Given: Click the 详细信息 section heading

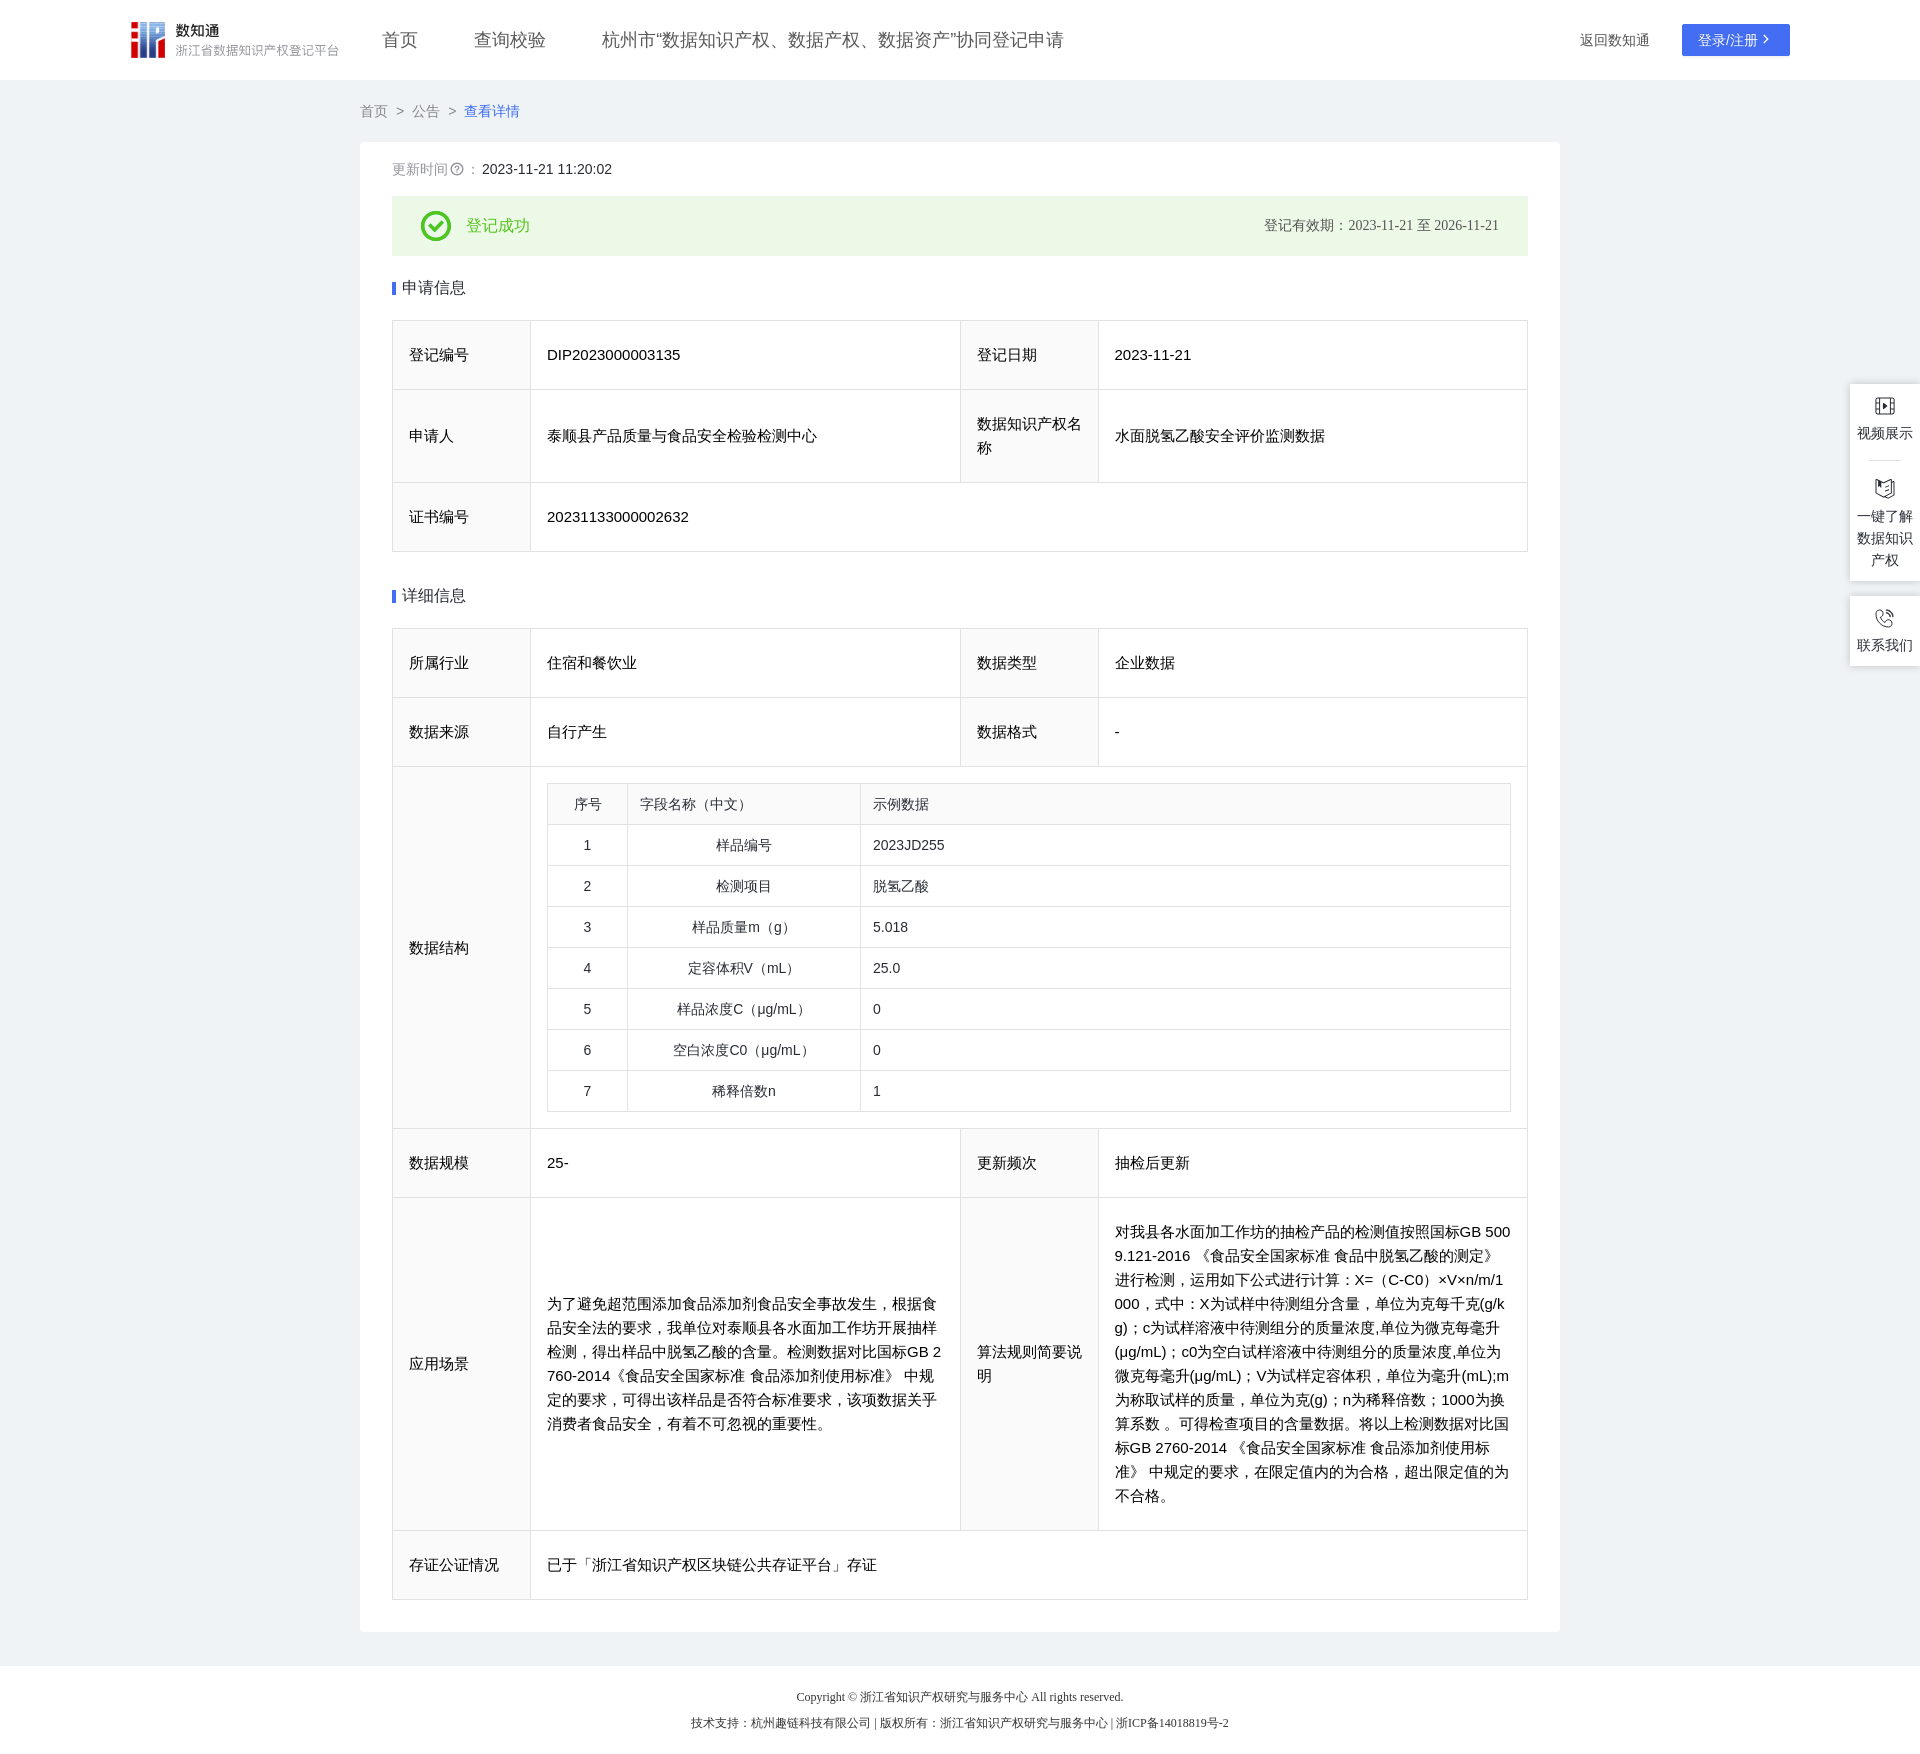Looking at the screenshot, I should 434,596.
